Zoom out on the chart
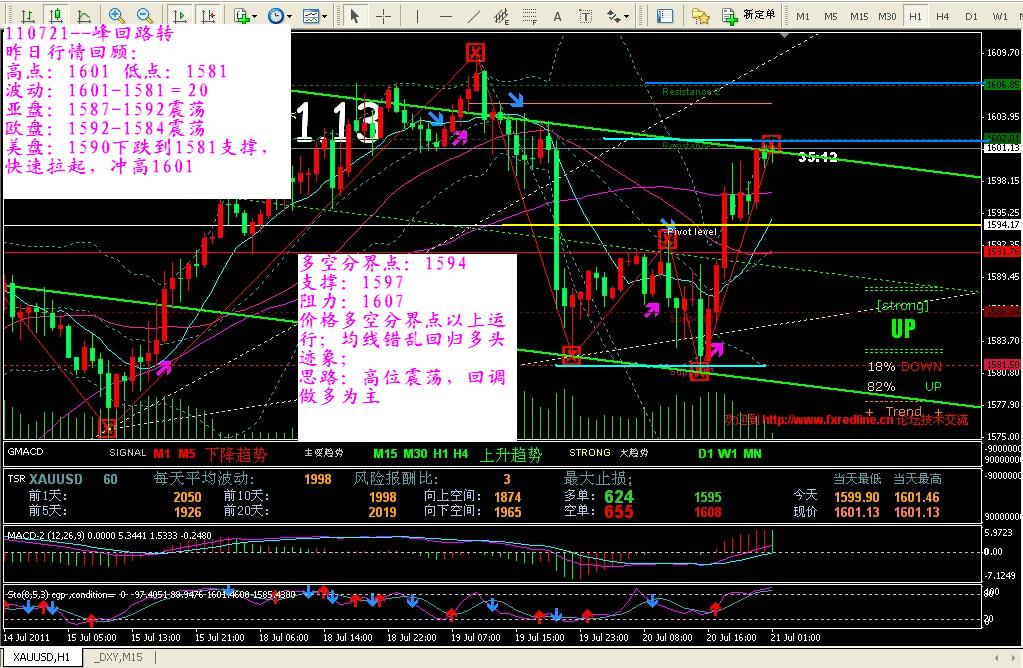 (145, 16)
